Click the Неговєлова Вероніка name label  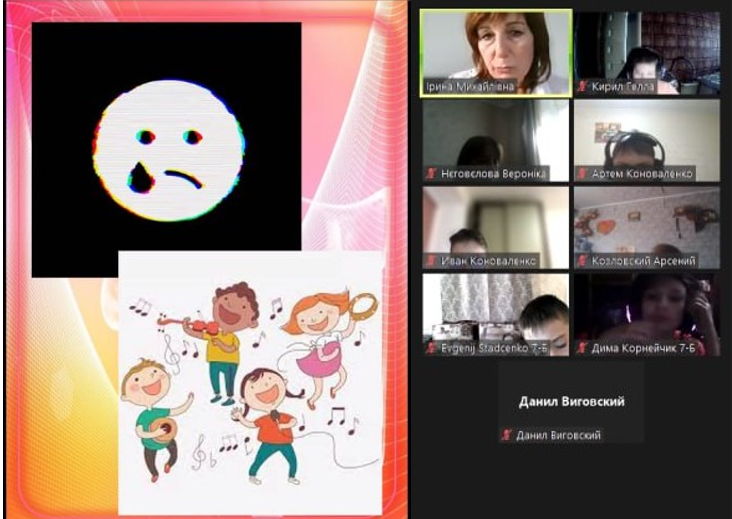point(493,174)
